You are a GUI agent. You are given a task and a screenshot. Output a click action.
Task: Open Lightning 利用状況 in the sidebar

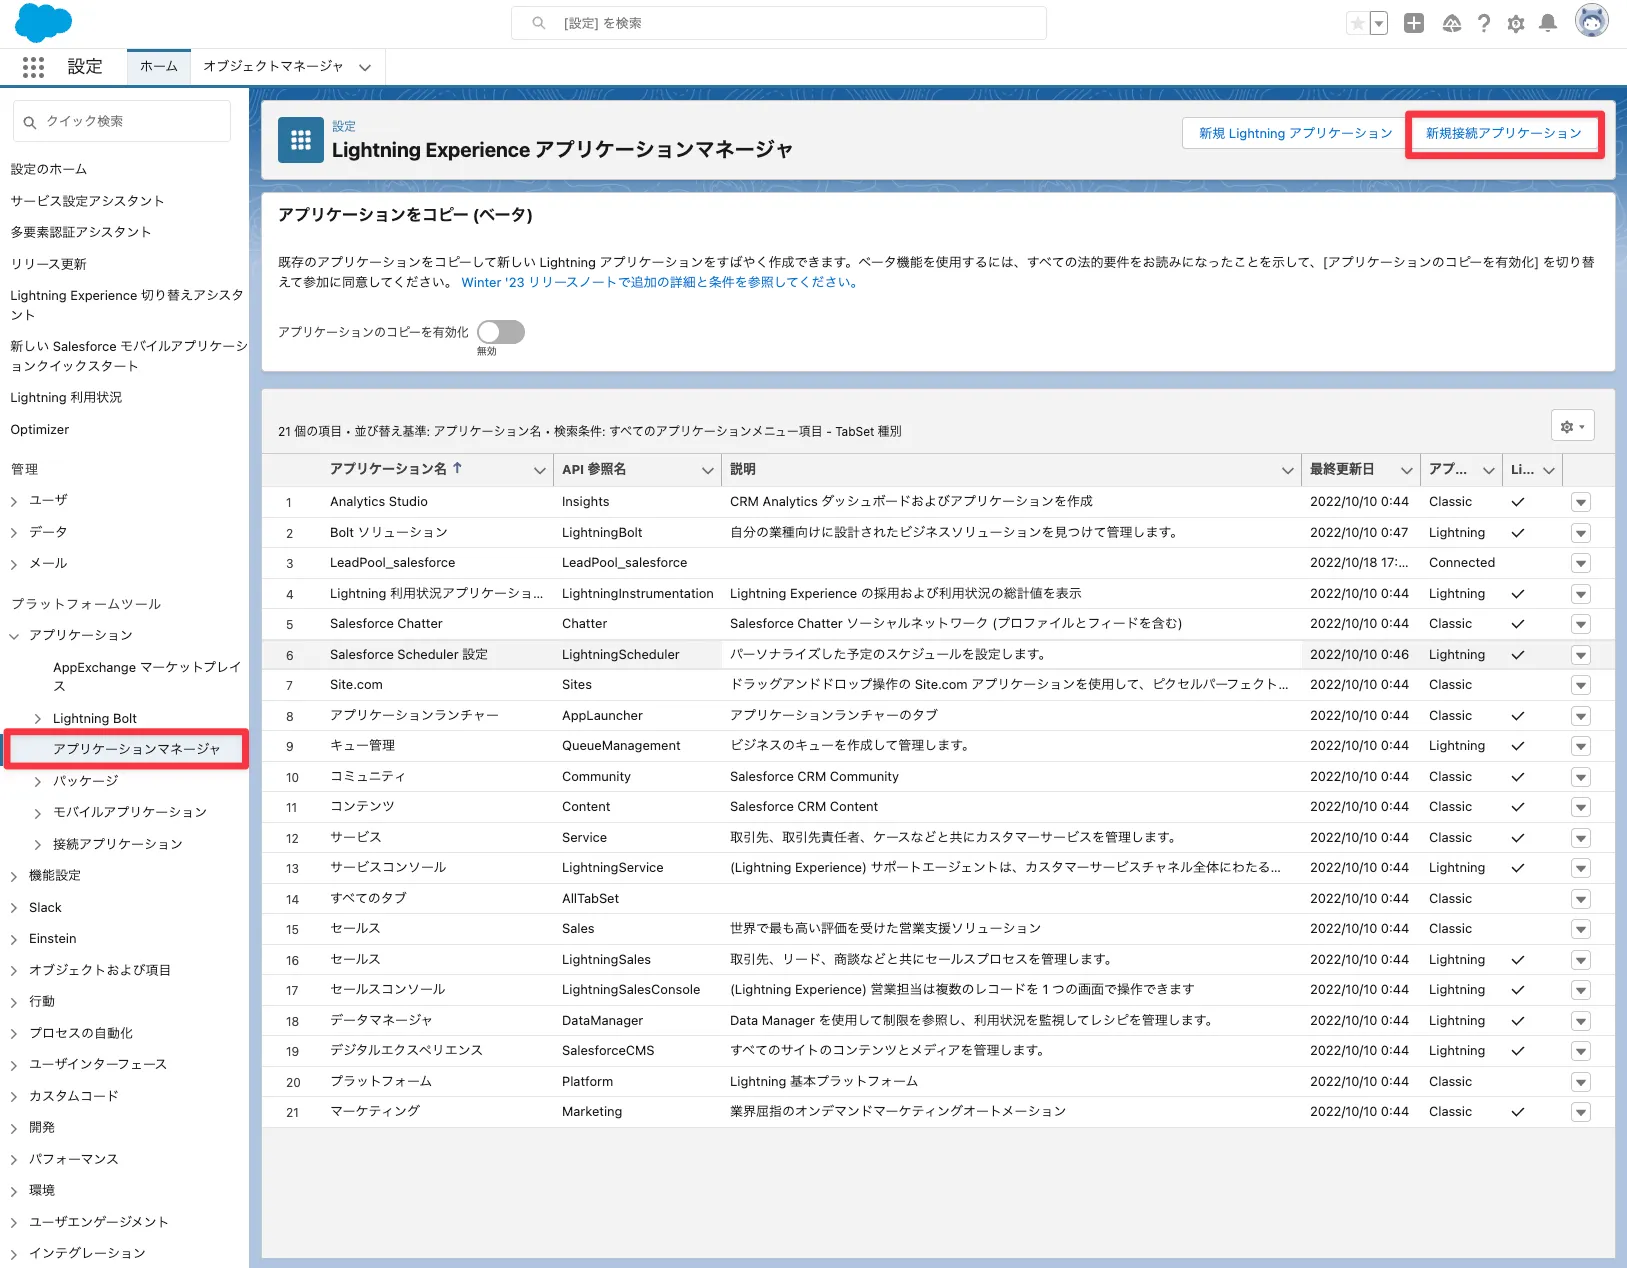66,398
